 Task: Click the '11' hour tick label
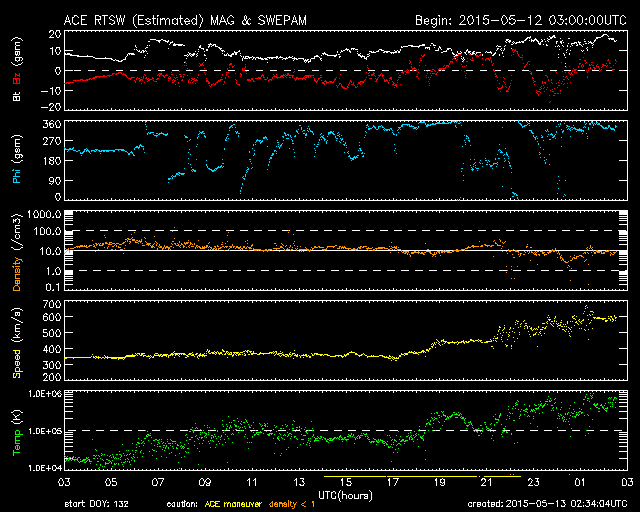[x=252, y=482]
